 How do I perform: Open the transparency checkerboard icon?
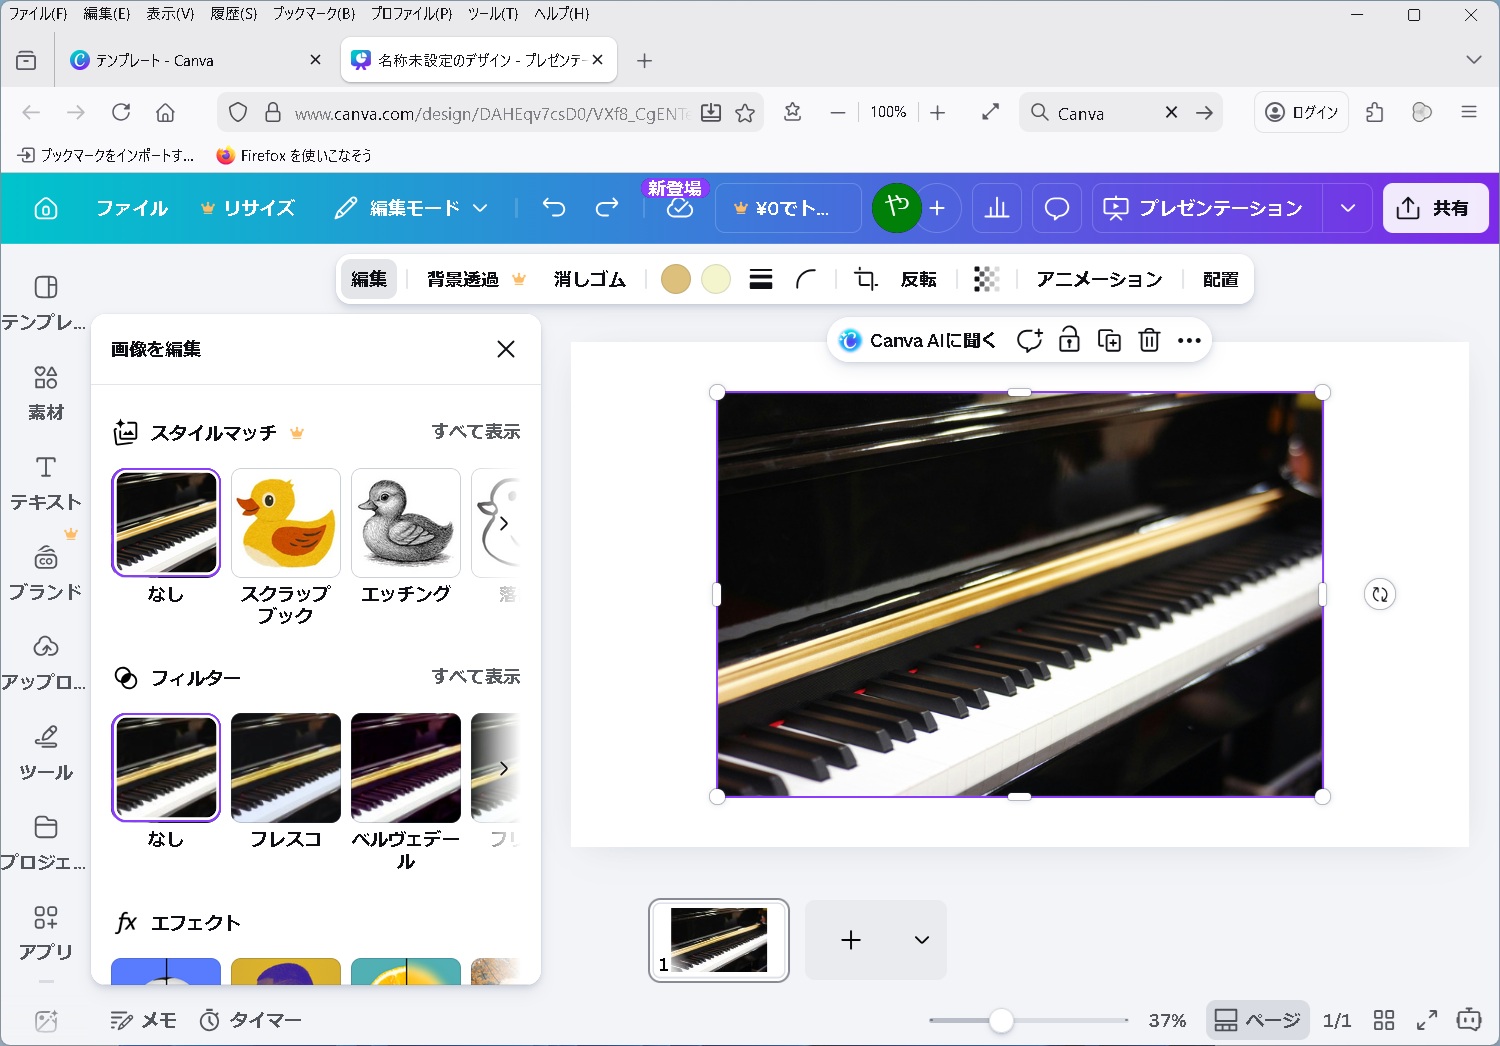[x=986, y=280]
